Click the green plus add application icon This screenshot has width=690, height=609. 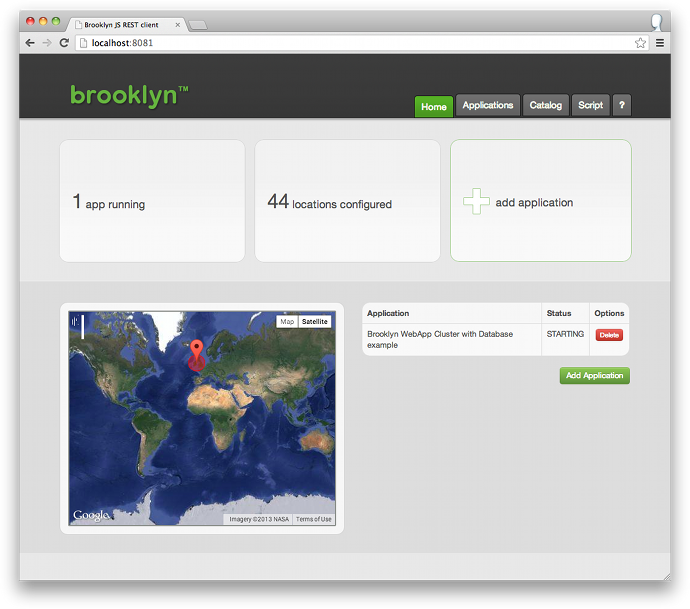[476, 202]
